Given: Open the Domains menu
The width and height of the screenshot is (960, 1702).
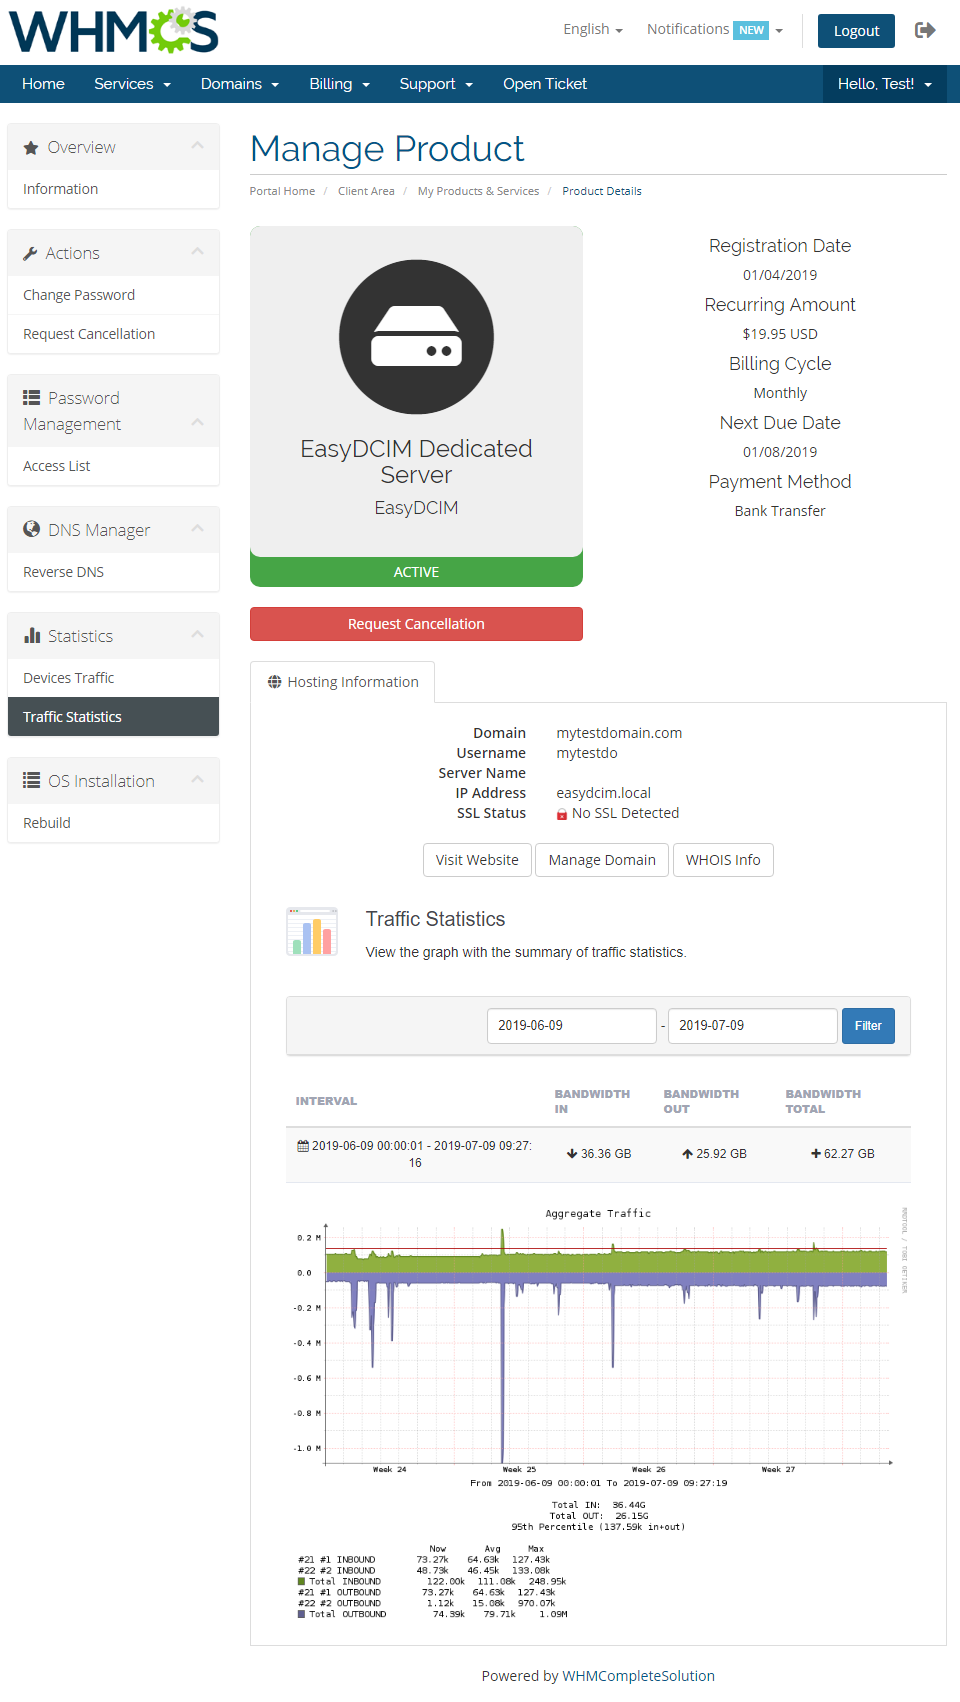Looking at the screenshot, I should (240, 84).
